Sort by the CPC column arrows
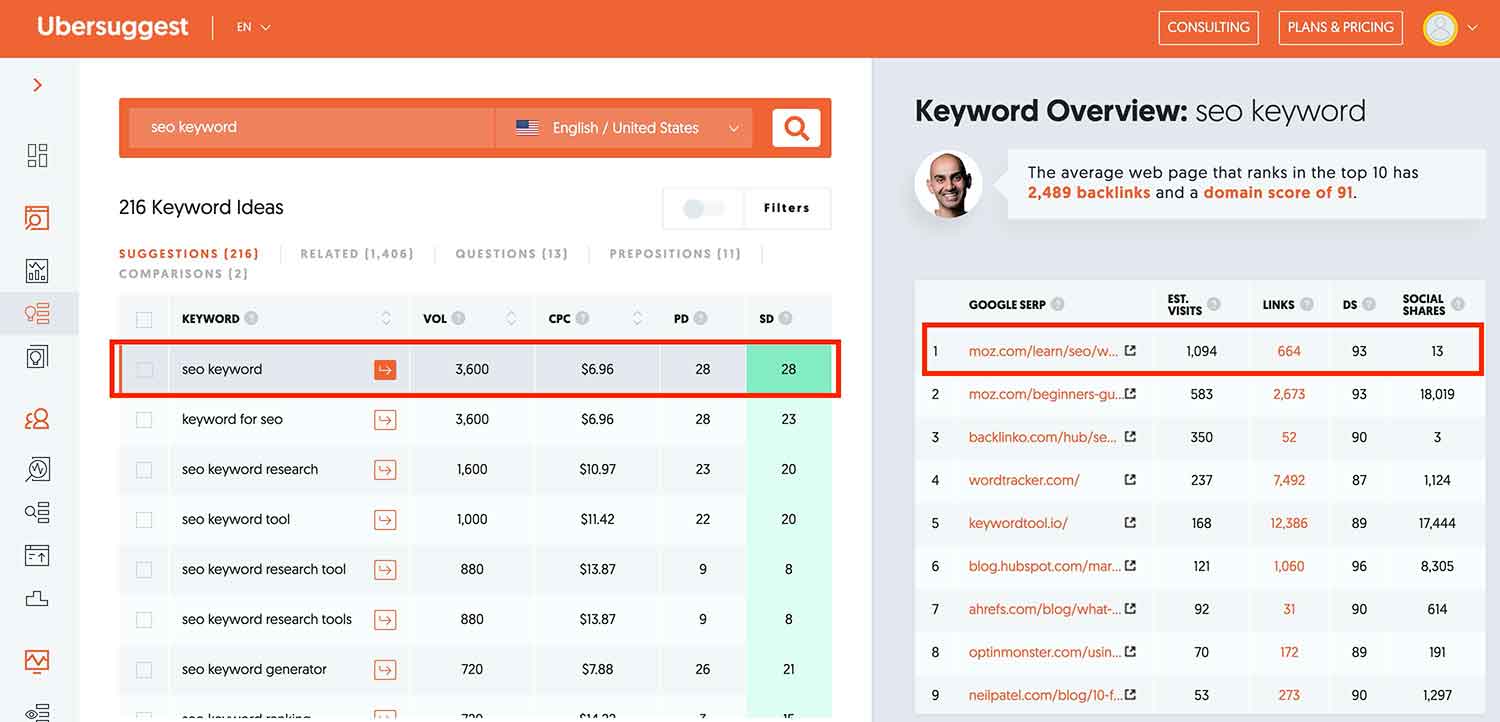Image resolution: width=1500 pixels, height=722 pixels. [637, 319]
